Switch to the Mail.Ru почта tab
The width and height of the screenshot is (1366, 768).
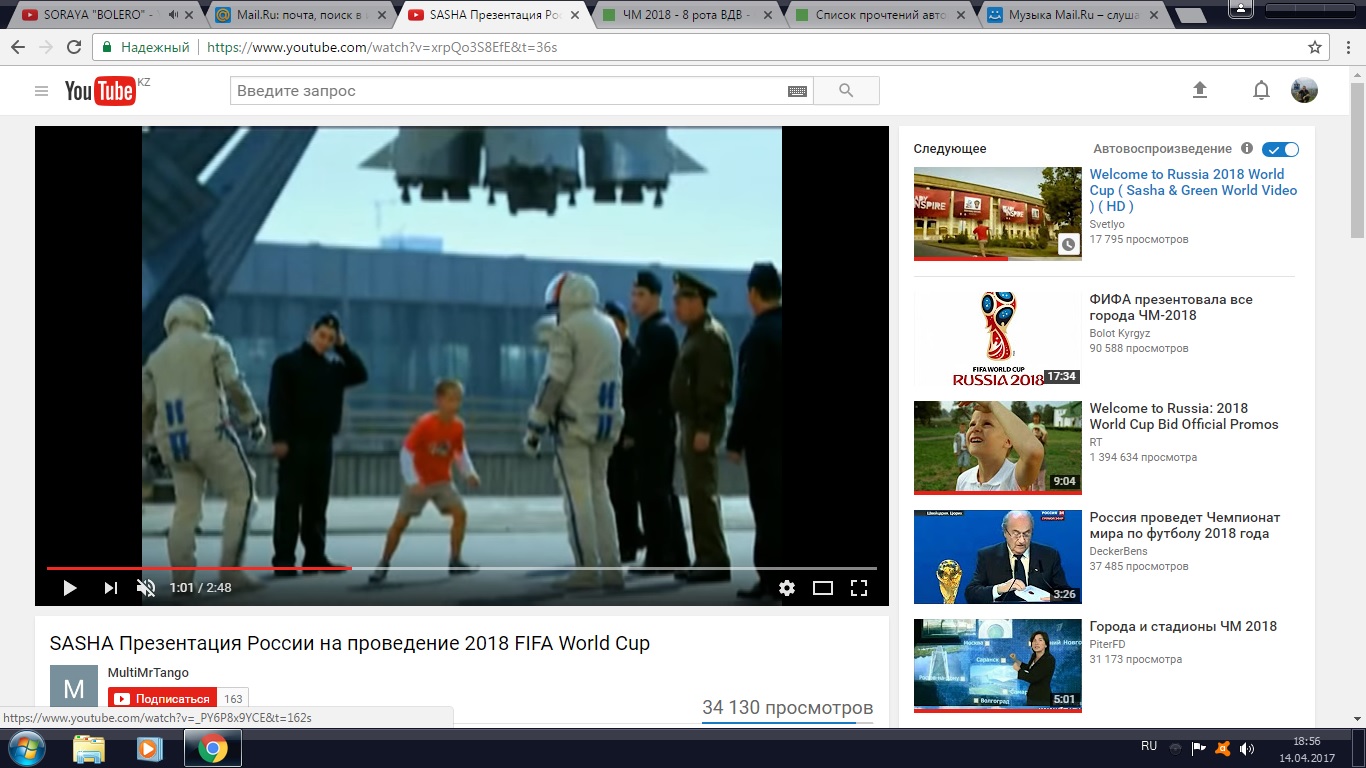[x=299, y=15]
